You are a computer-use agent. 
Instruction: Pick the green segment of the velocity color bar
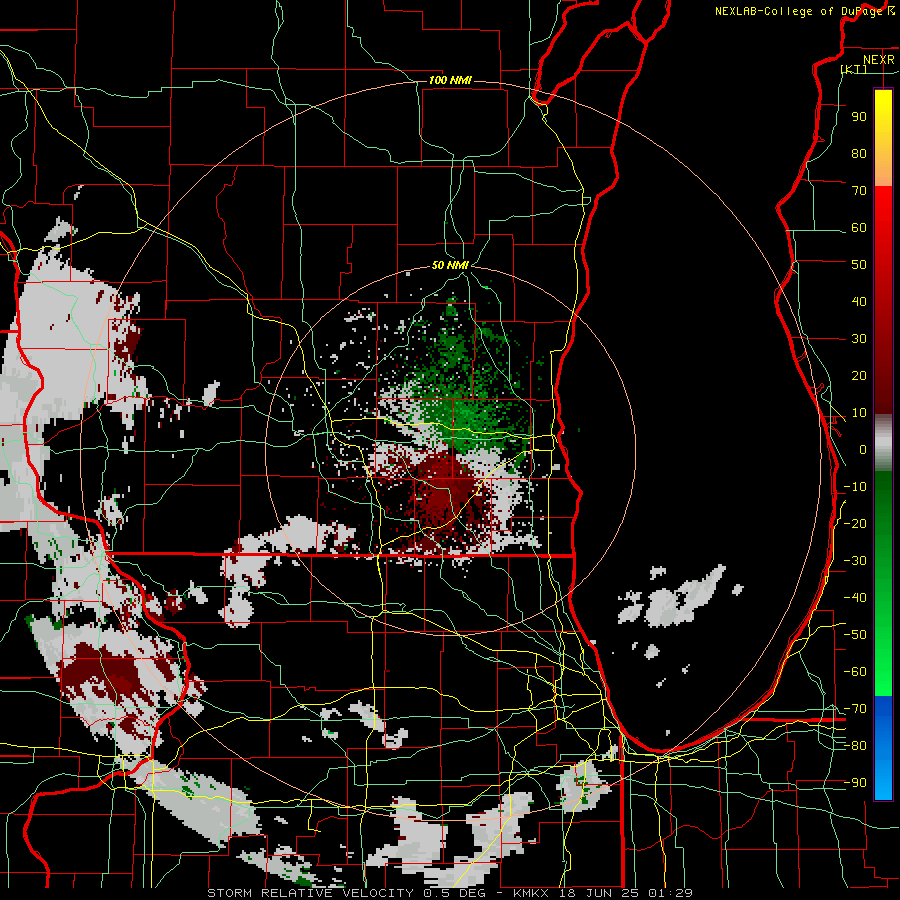click(x=883, y=583)
